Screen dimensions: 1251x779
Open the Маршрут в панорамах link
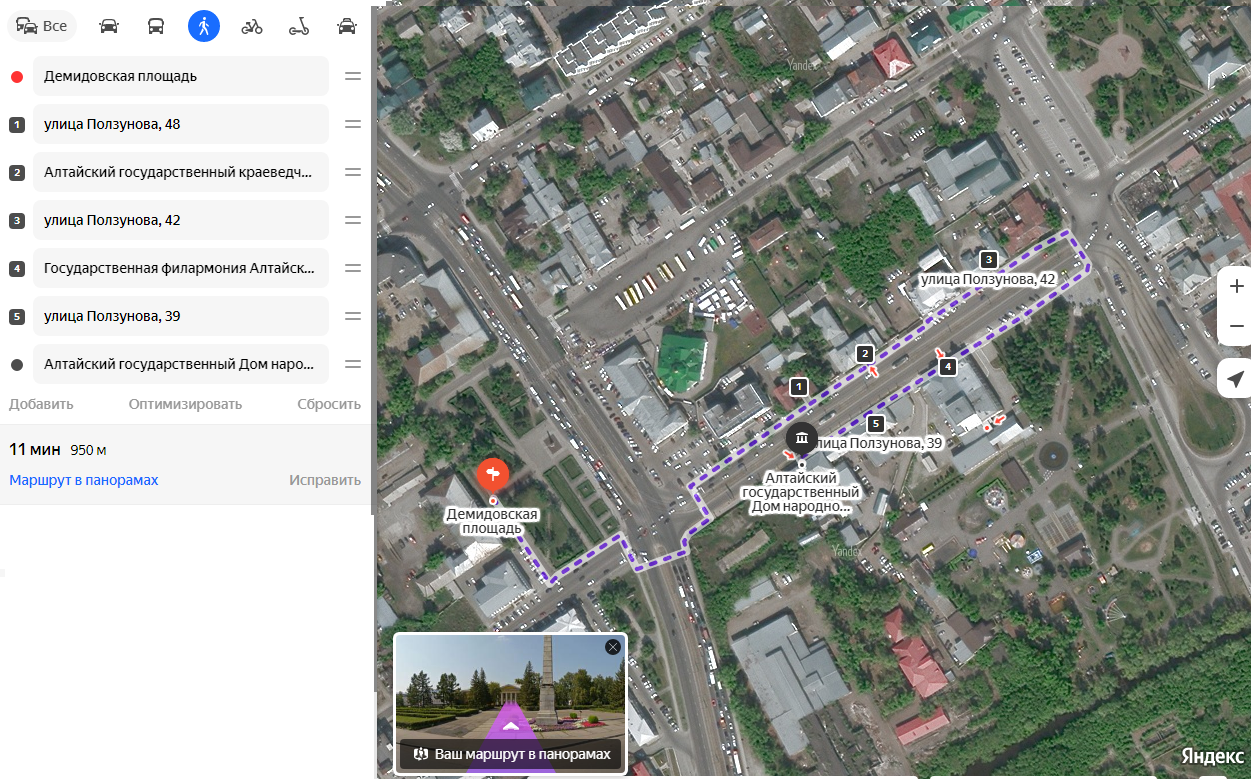[x=84, y=480]
